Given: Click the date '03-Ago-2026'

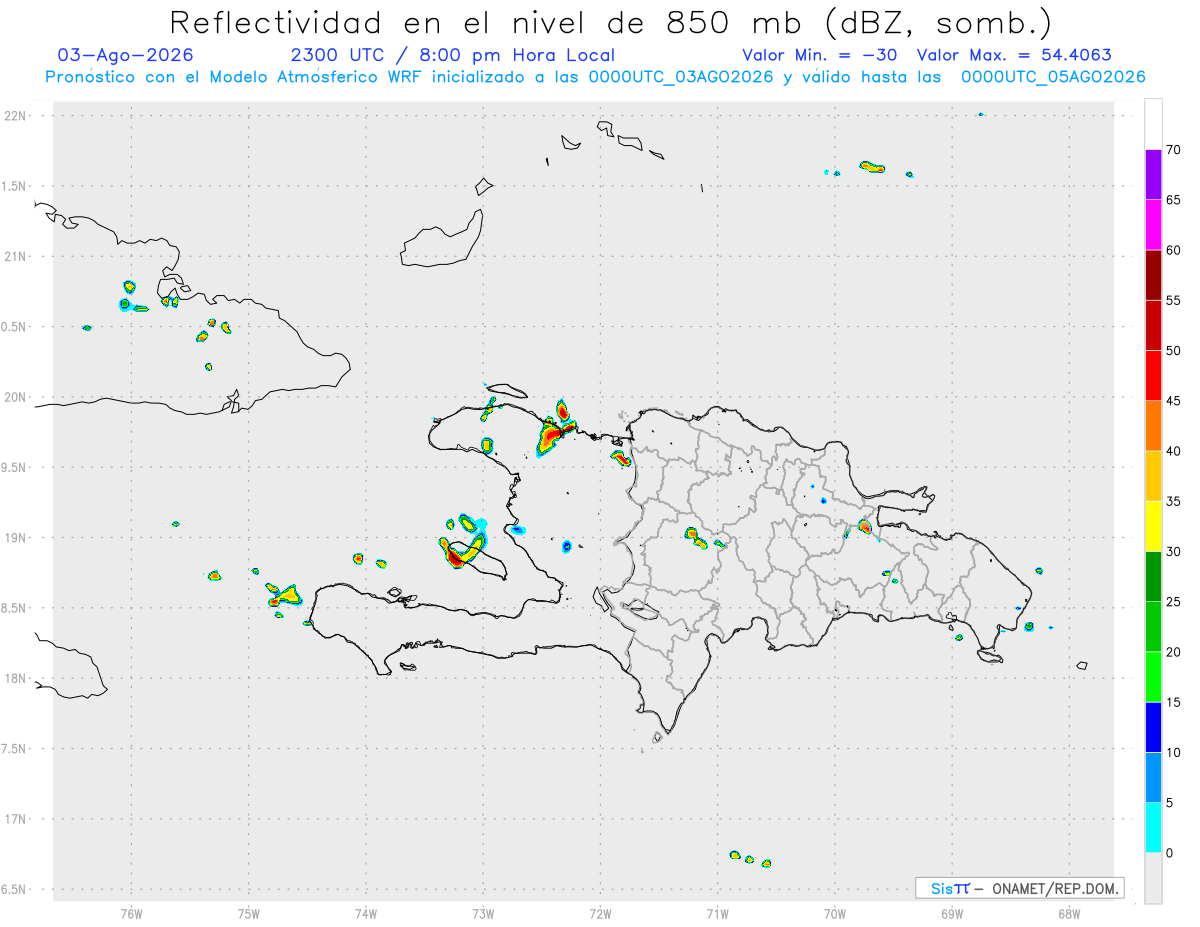Looking at the screenshot, I should pyautogui.click(x=126, y=55).
